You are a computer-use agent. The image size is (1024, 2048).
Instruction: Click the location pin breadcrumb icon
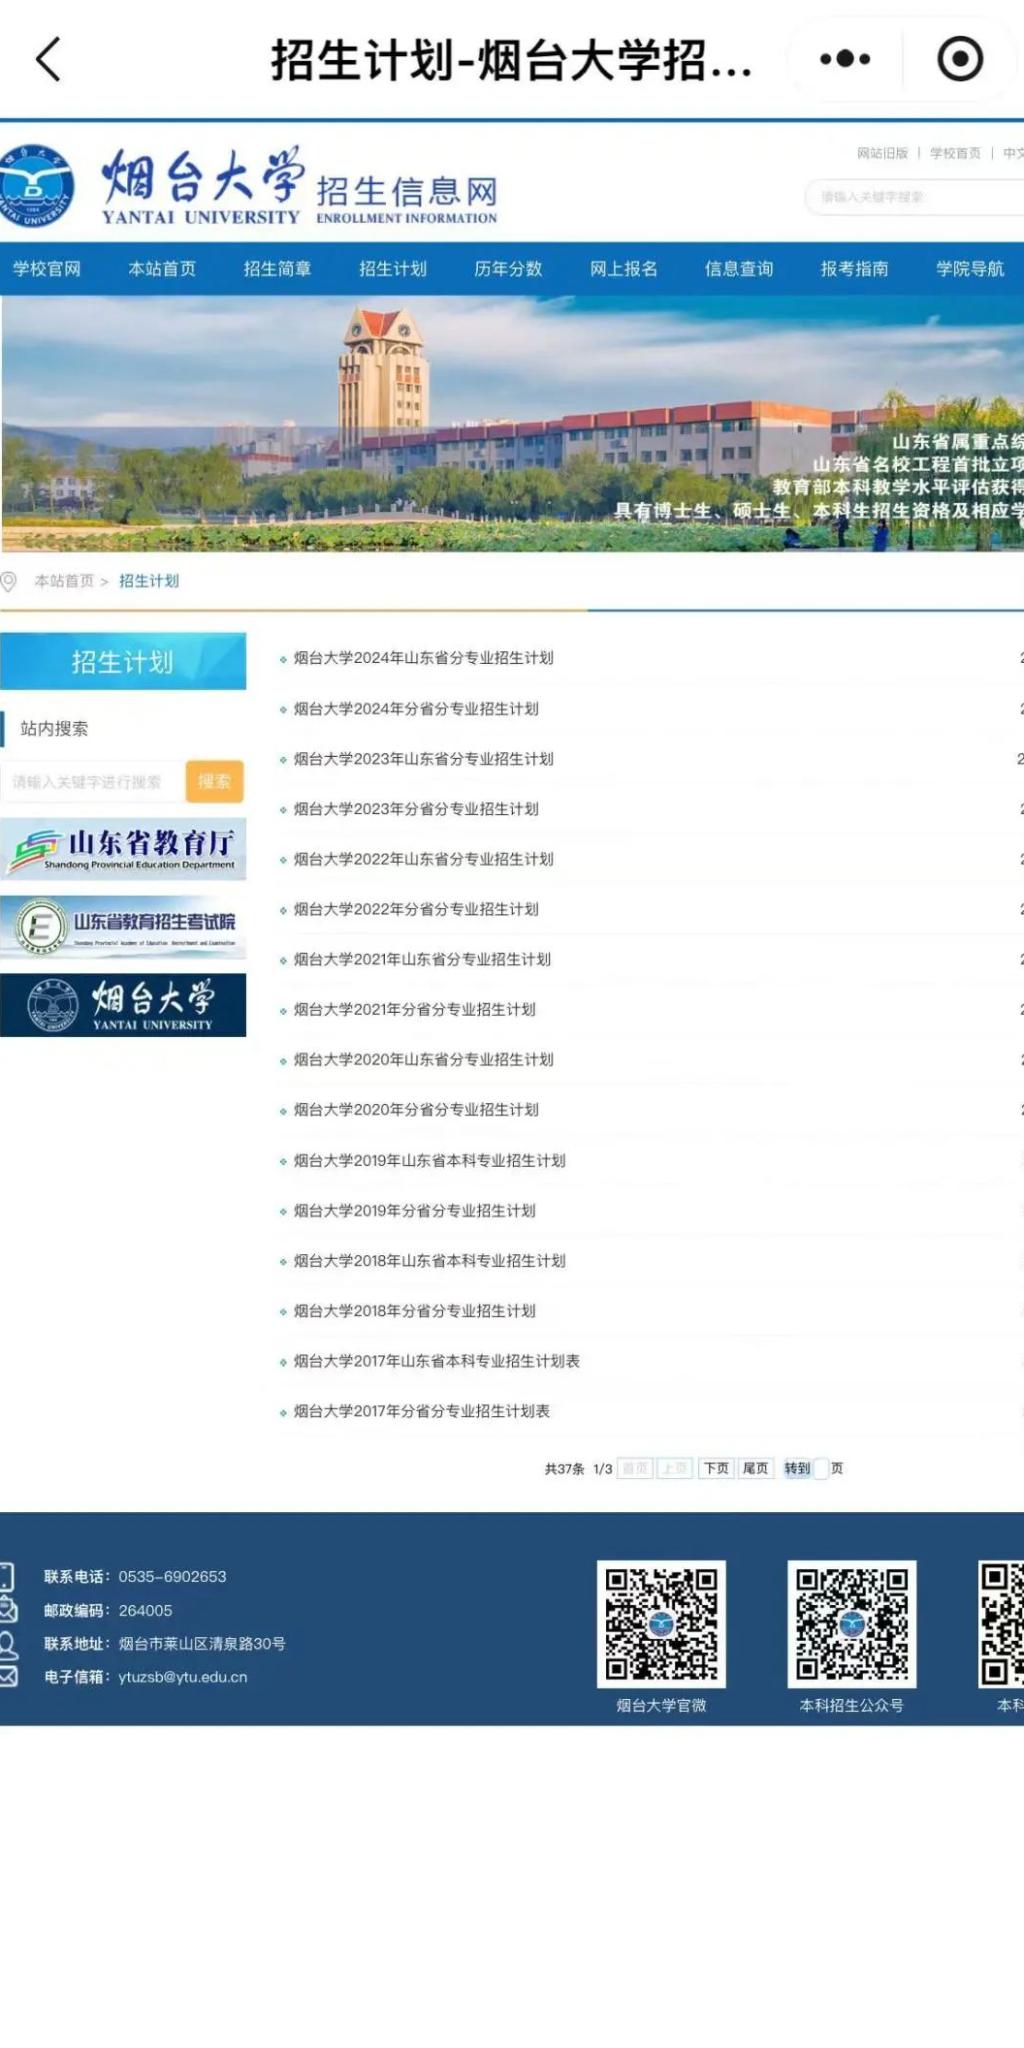click(x=9, y=581)
